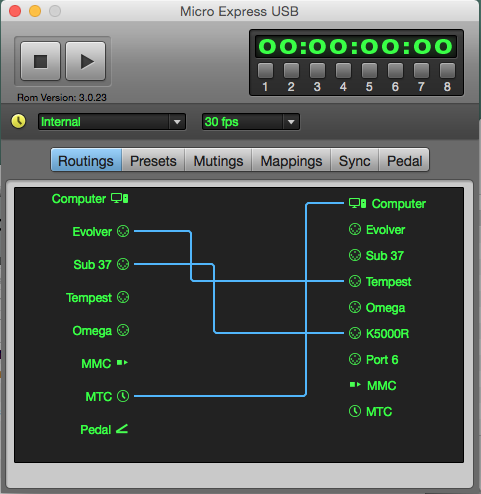Switch to the Presets tab
This screenshot has height=494, width=481.
click(x=153, y=161)
